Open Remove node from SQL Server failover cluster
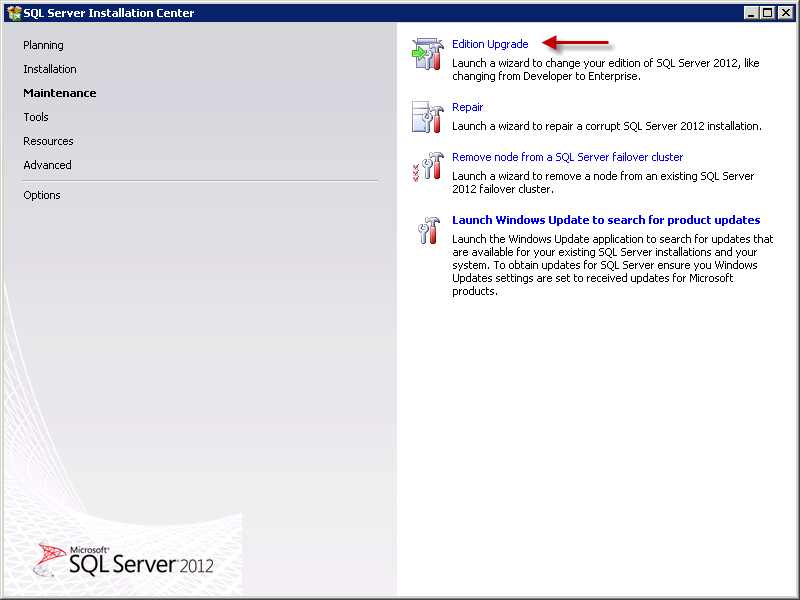The width and height of the screenshot is (800, 600). pyautogui.click(x=567, y=157)
